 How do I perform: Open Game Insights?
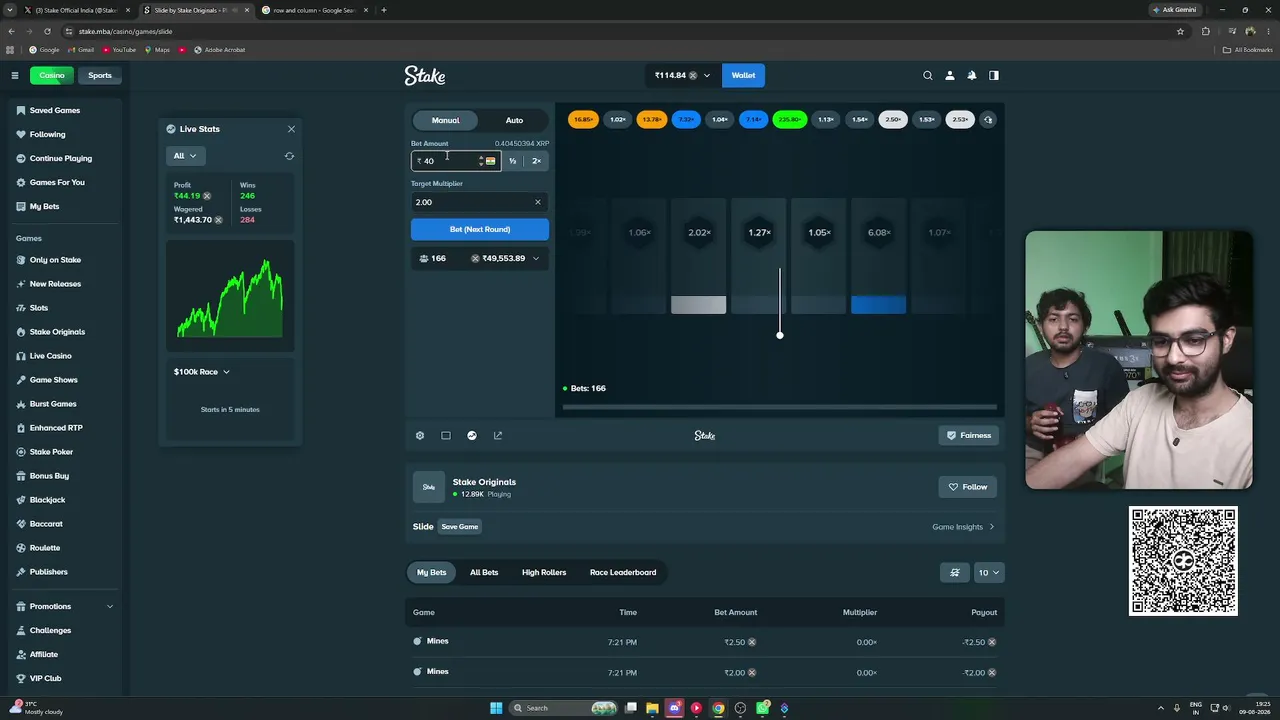point(963,527)
